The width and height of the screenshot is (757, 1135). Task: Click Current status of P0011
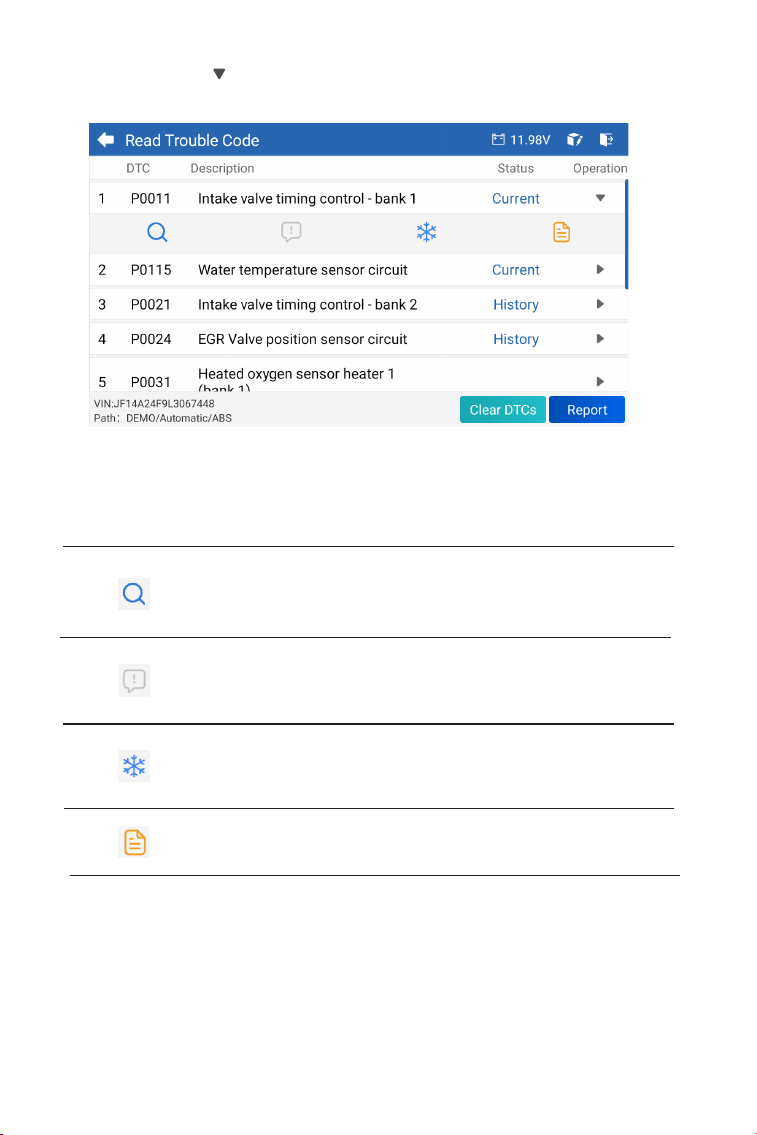[516, 198]
